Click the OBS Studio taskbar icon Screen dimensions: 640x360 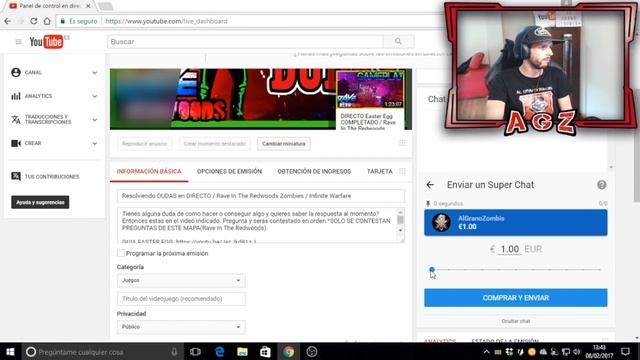(x=312, y=352)
